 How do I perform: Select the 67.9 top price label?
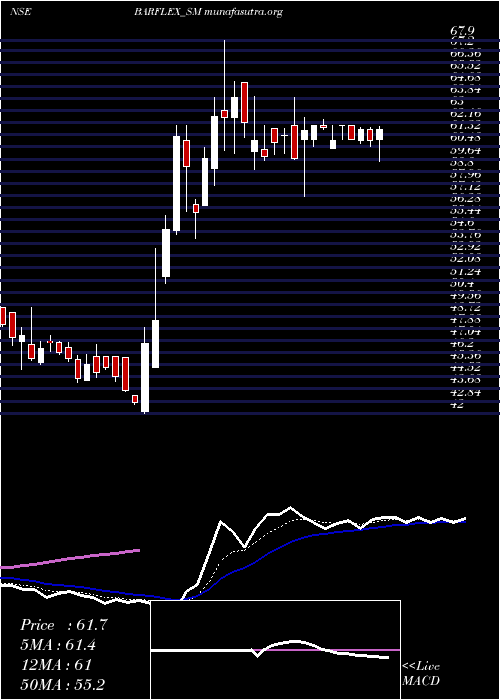click(462, 32)
